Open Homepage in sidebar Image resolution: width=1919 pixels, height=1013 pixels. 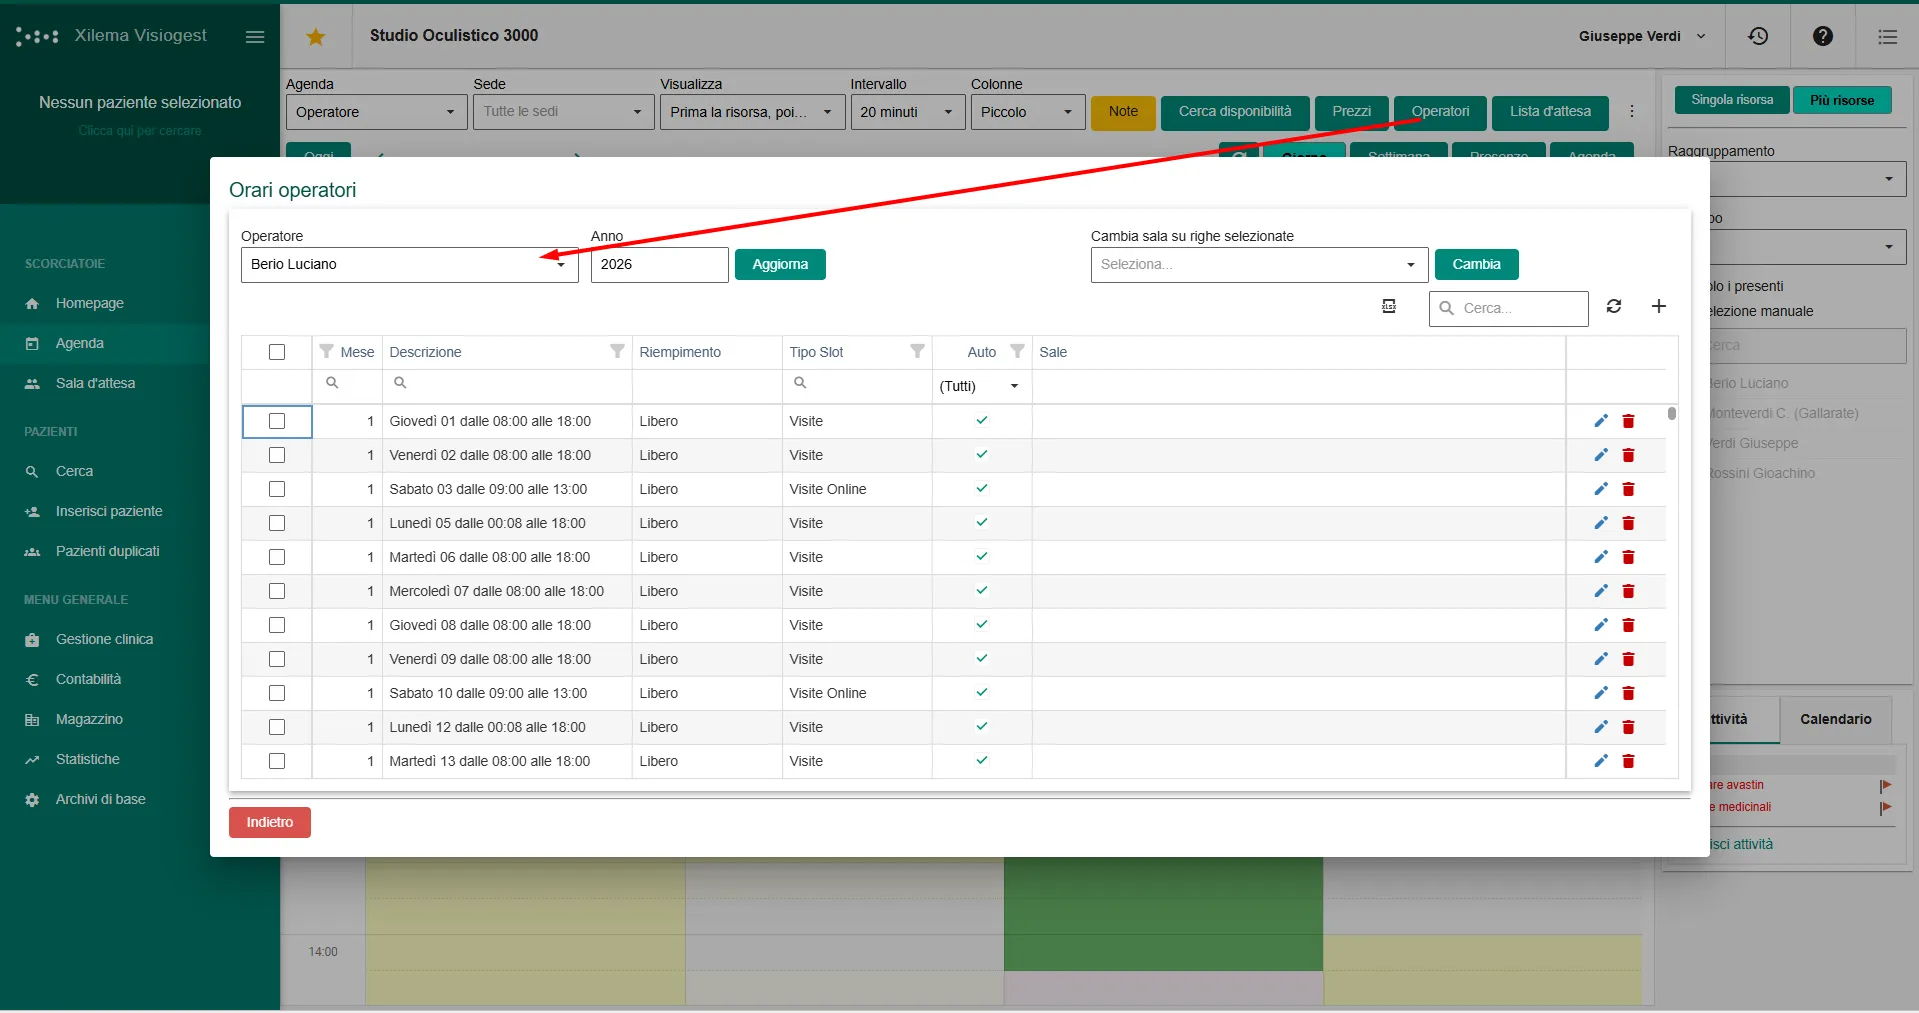pos(90,303)
